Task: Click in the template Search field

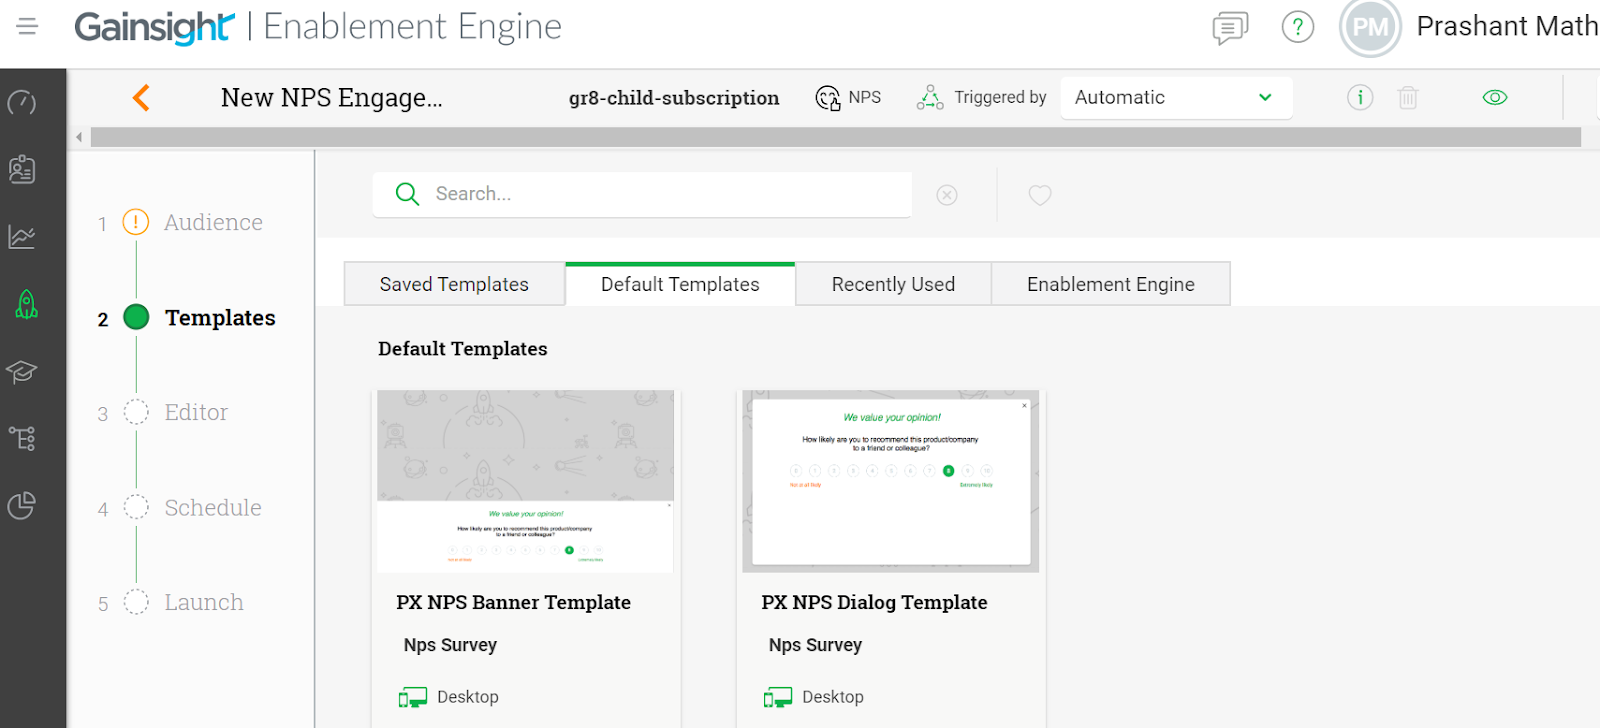Action: tap(642, 194)
